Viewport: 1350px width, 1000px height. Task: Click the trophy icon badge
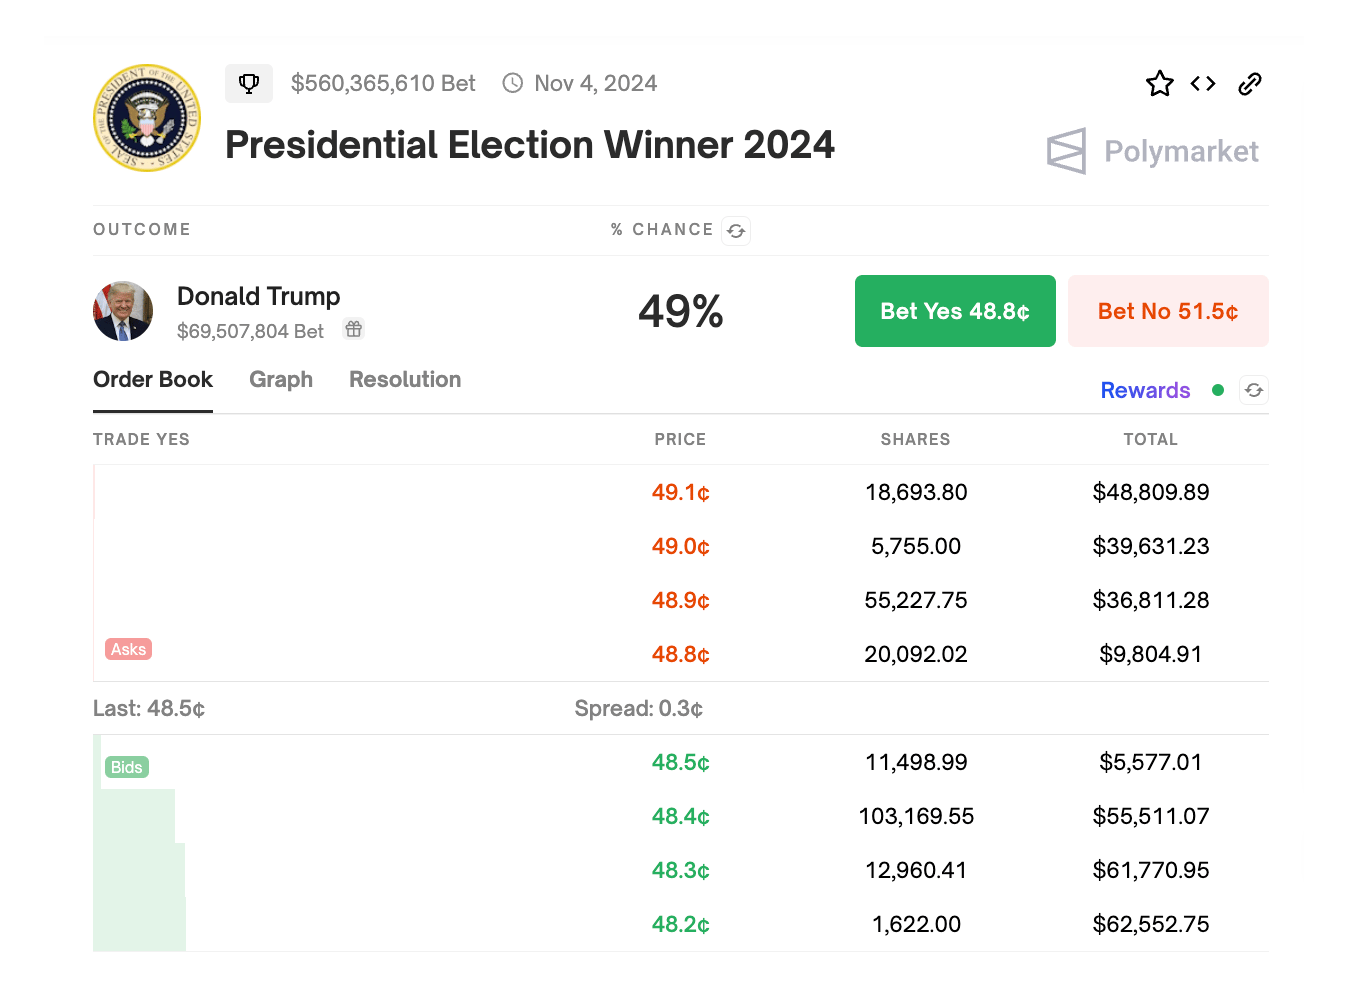click(249, 83)
